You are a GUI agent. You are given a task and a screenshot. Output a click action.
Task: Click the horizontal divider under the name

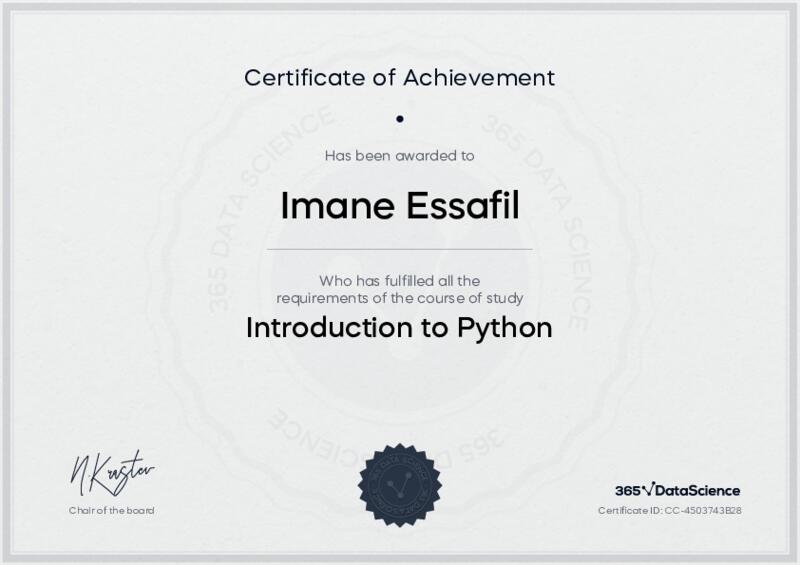(x=400, y=248)
